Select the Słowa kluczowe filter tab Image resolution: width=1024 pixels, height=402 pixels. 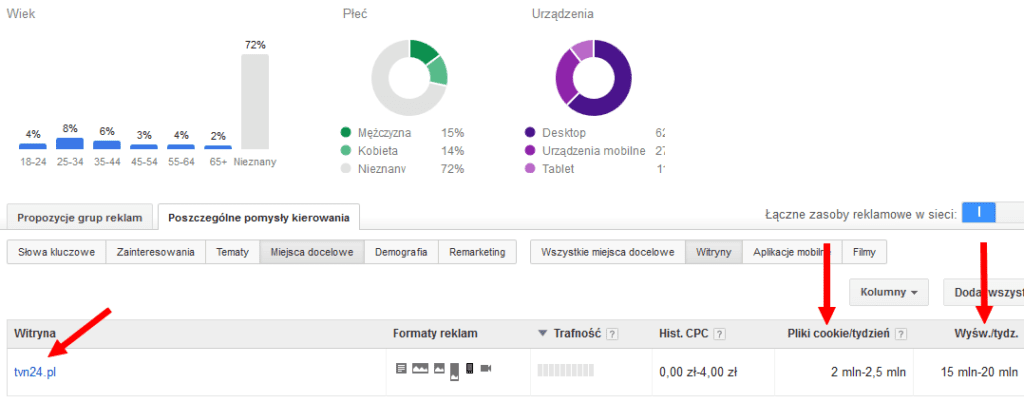pyautogui.click(x=56, y=252)
